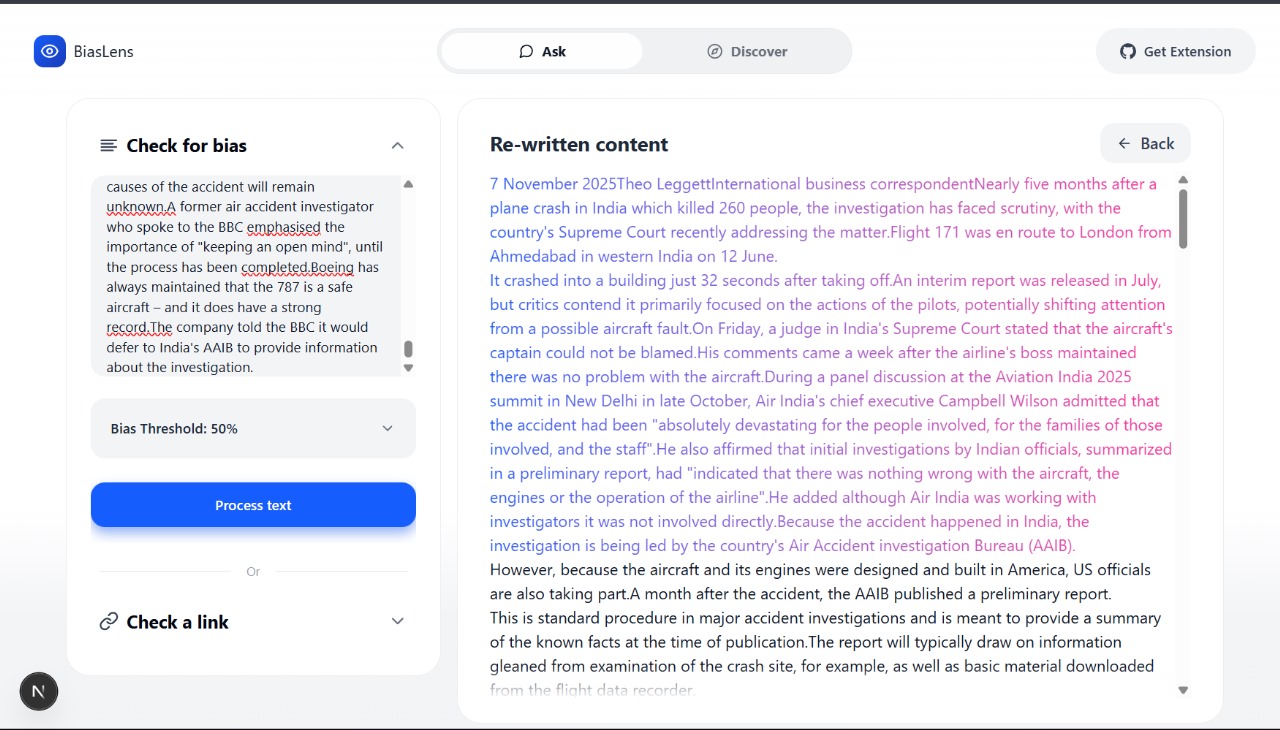Click the left arrow icon in Back button
The image size is (1280, 730).
click(1125, 144)
